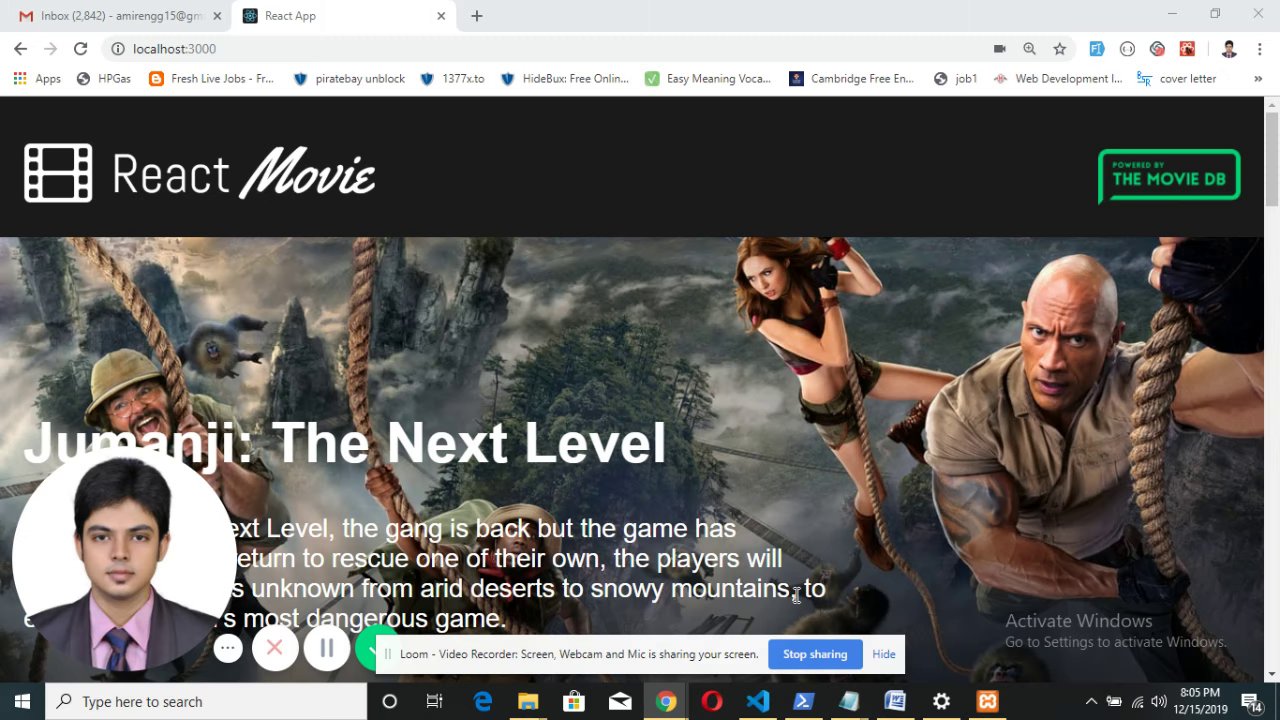Open the HideBux bookmark

565,78
